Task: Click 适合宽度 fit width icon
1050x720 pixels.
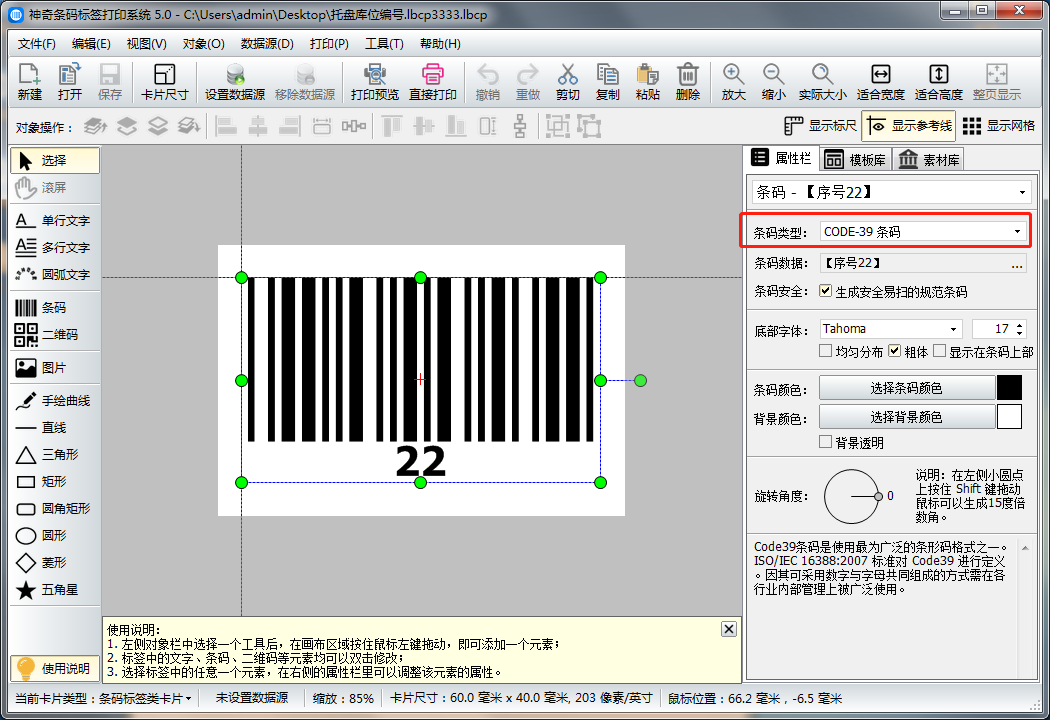Action: click(x=881, y=82)
